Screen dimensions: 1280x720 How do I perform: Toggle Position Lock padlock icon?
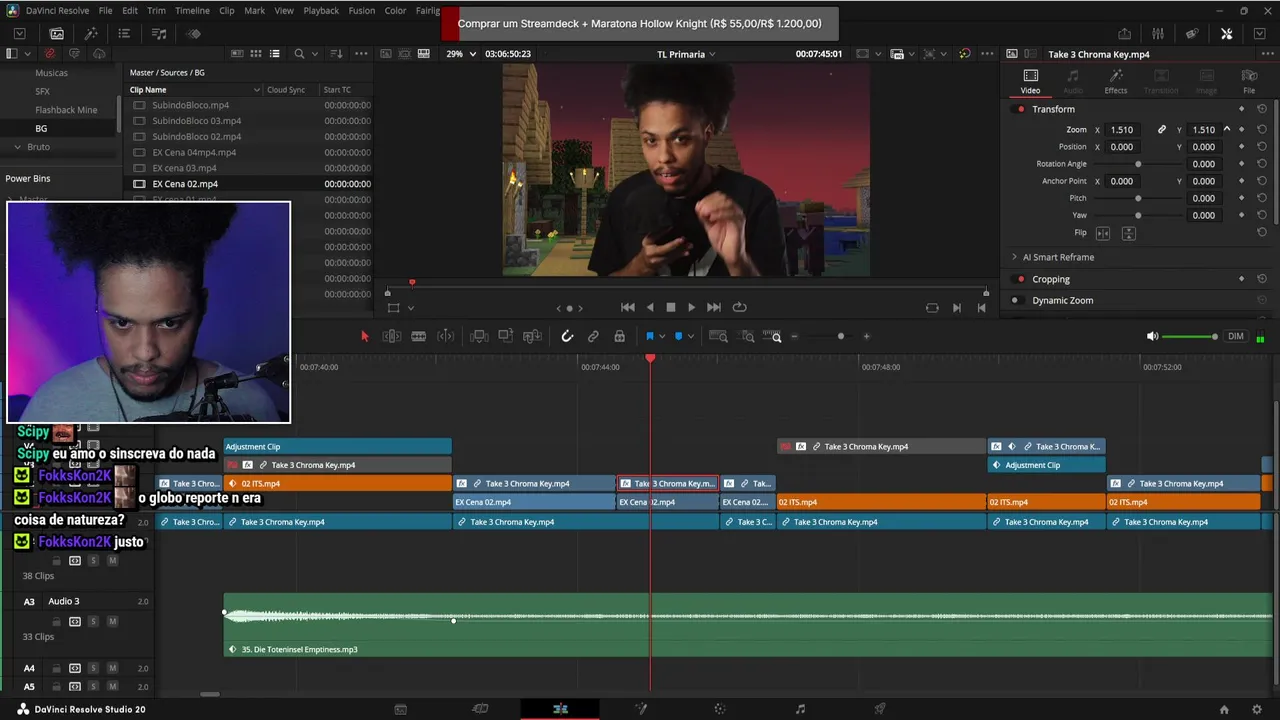coord(619,336)
